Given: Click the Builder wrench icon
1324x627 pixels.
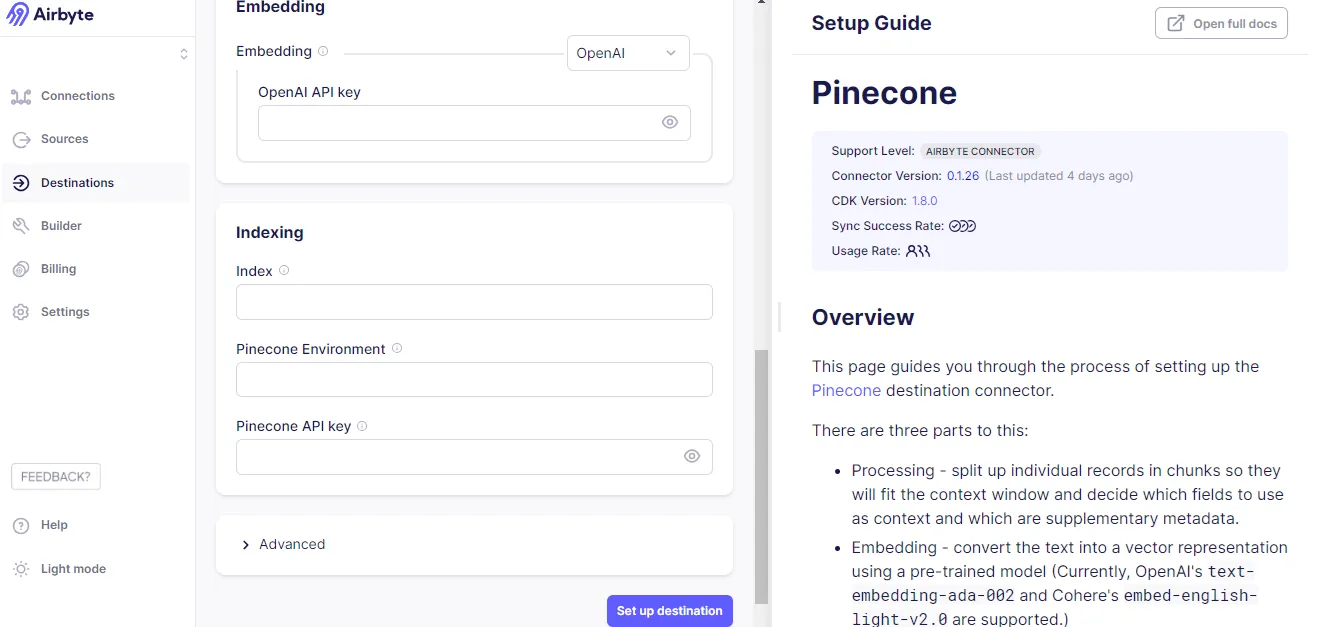Looking at the screenshot, I should (21, 226).
